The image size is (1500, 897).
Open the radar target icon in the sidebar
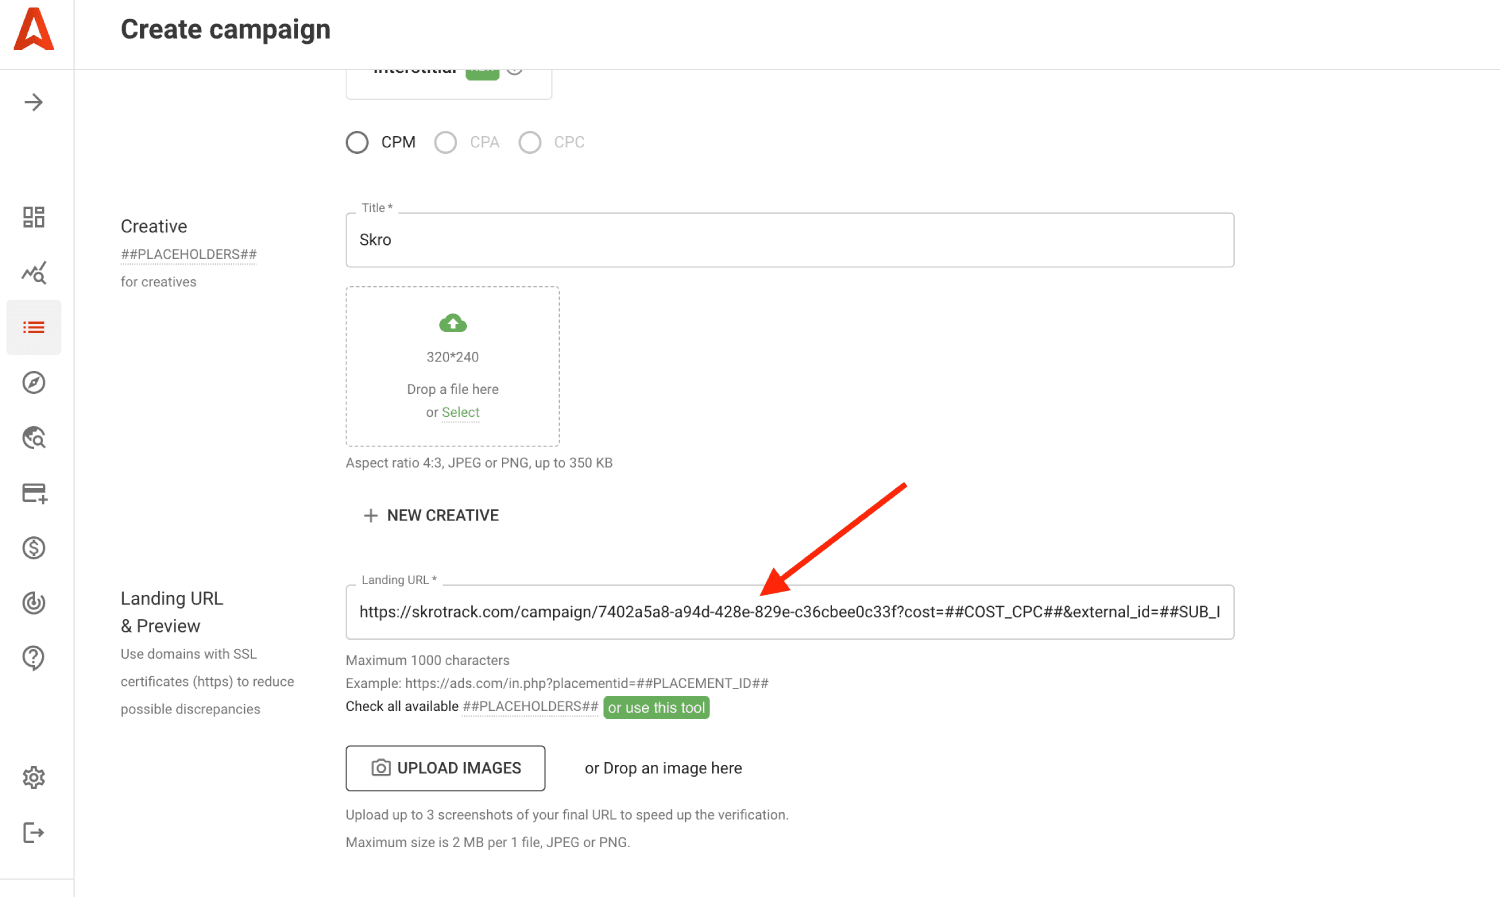click(34, 602)
